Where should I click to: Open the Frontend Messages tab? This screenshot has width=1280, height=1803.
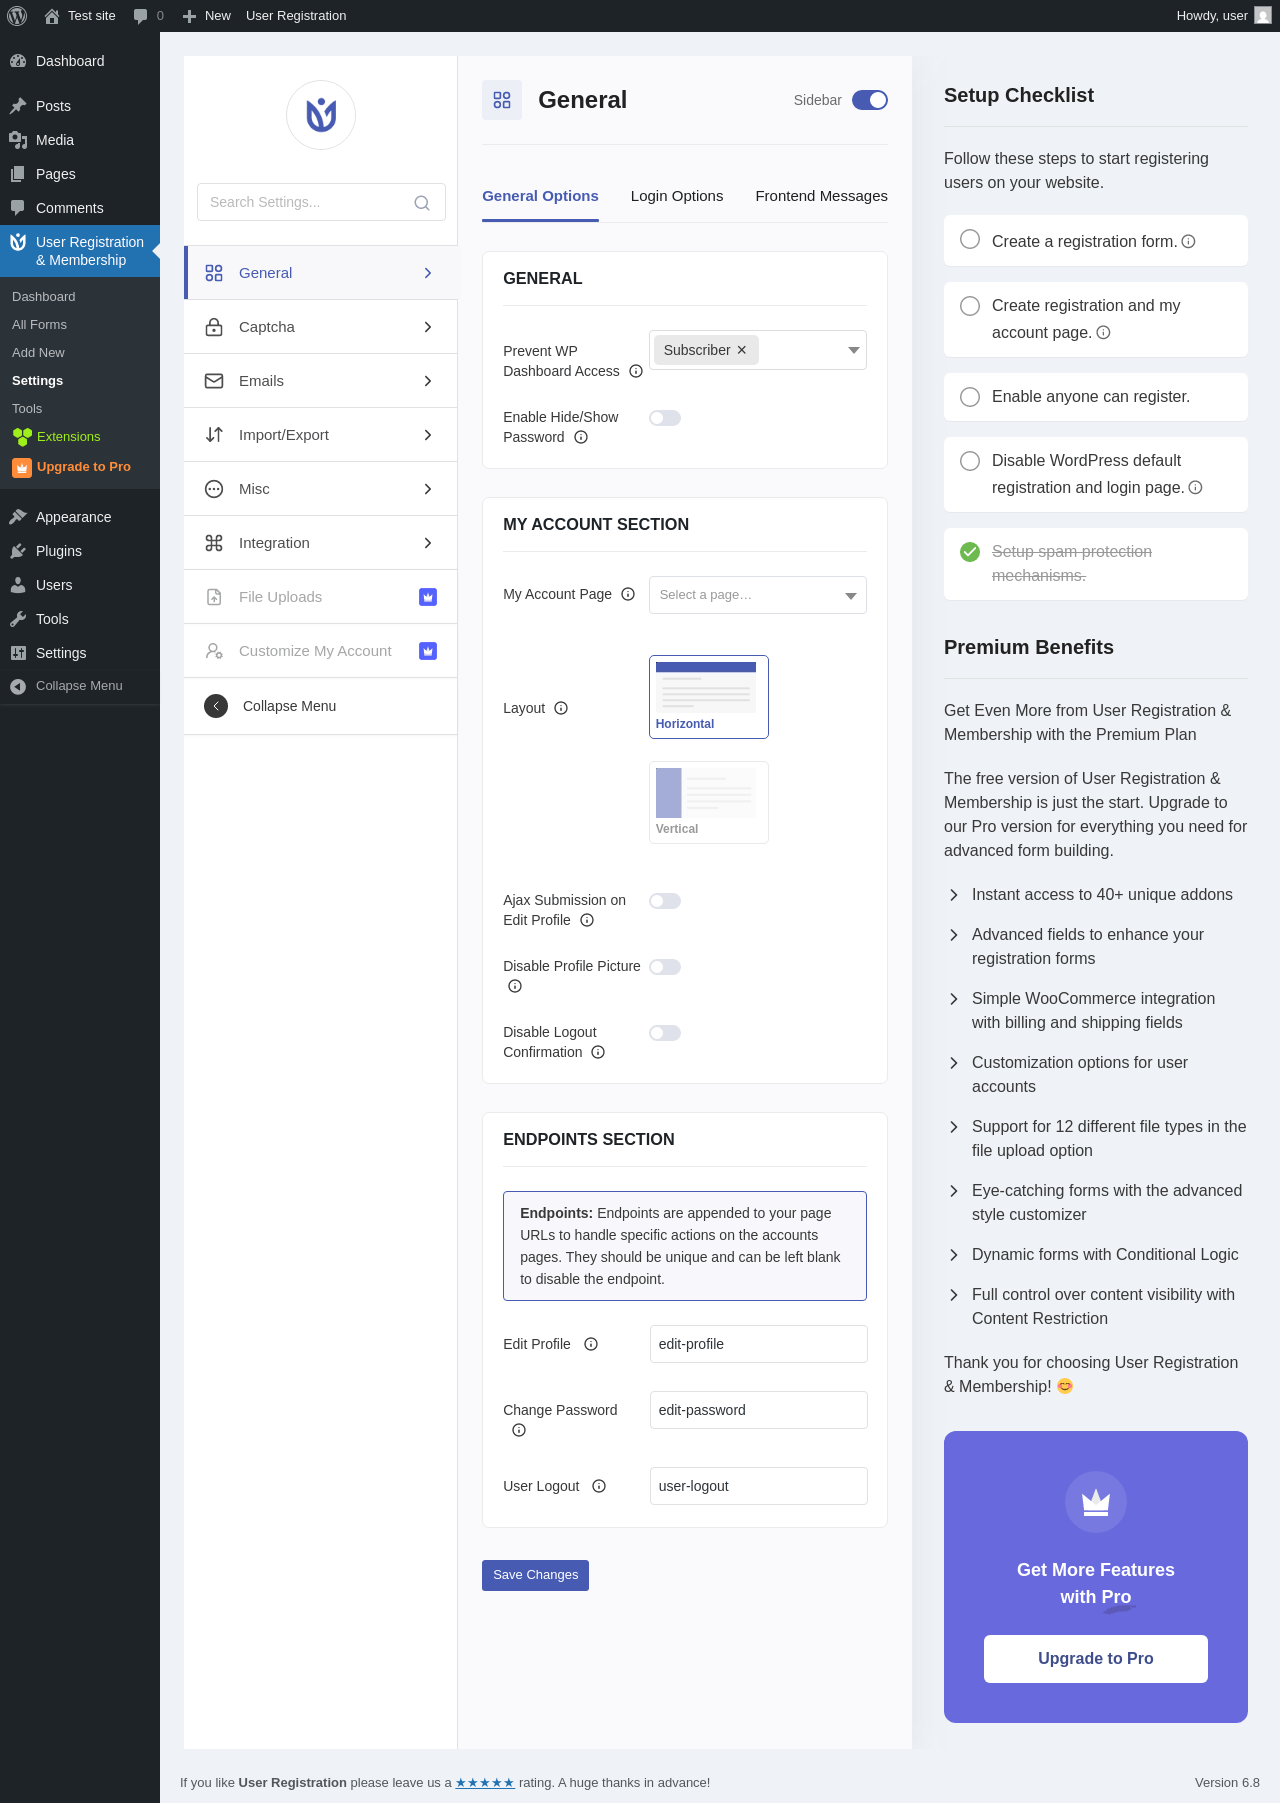(822, 196)
